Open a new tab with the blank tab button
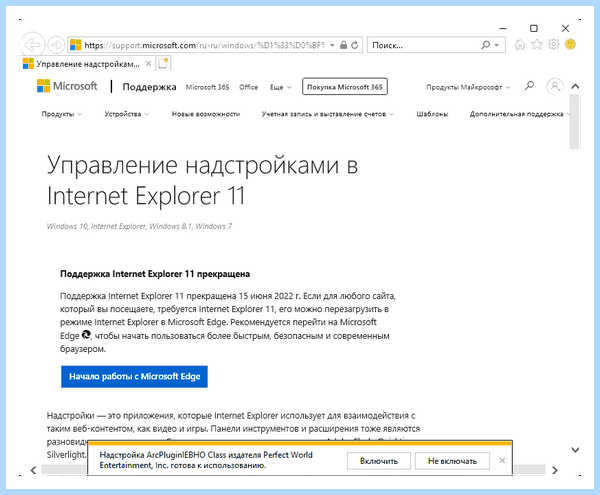 pos(163,64)
